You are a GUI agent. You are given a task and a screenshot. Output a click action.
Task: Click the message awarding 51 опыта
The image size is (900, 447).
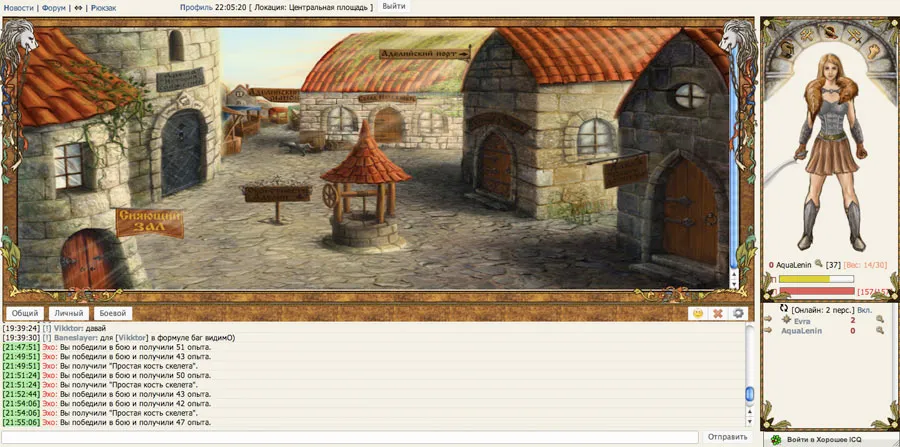tap(107, 347)
